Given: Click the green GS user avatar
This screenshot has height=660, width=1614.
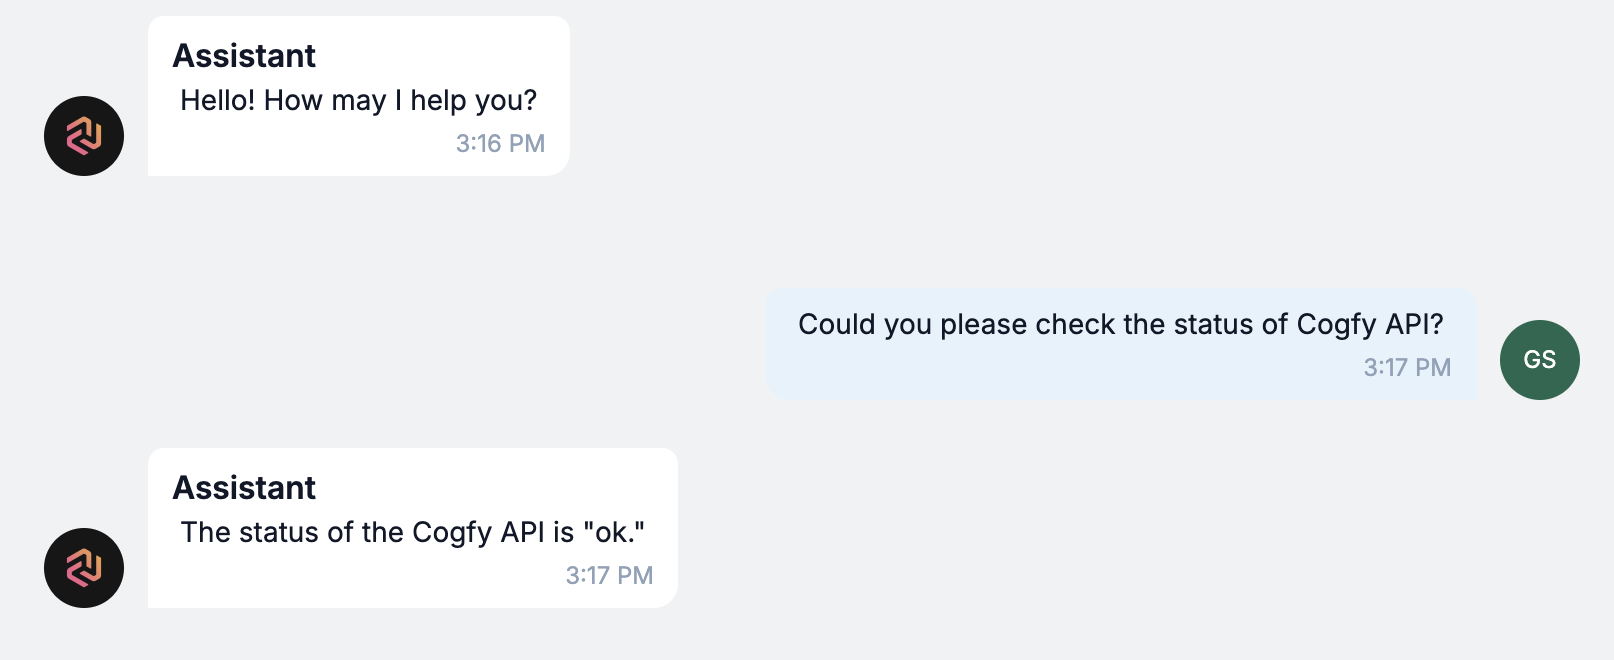Looking at the screenshot, I should point(1540,360).
